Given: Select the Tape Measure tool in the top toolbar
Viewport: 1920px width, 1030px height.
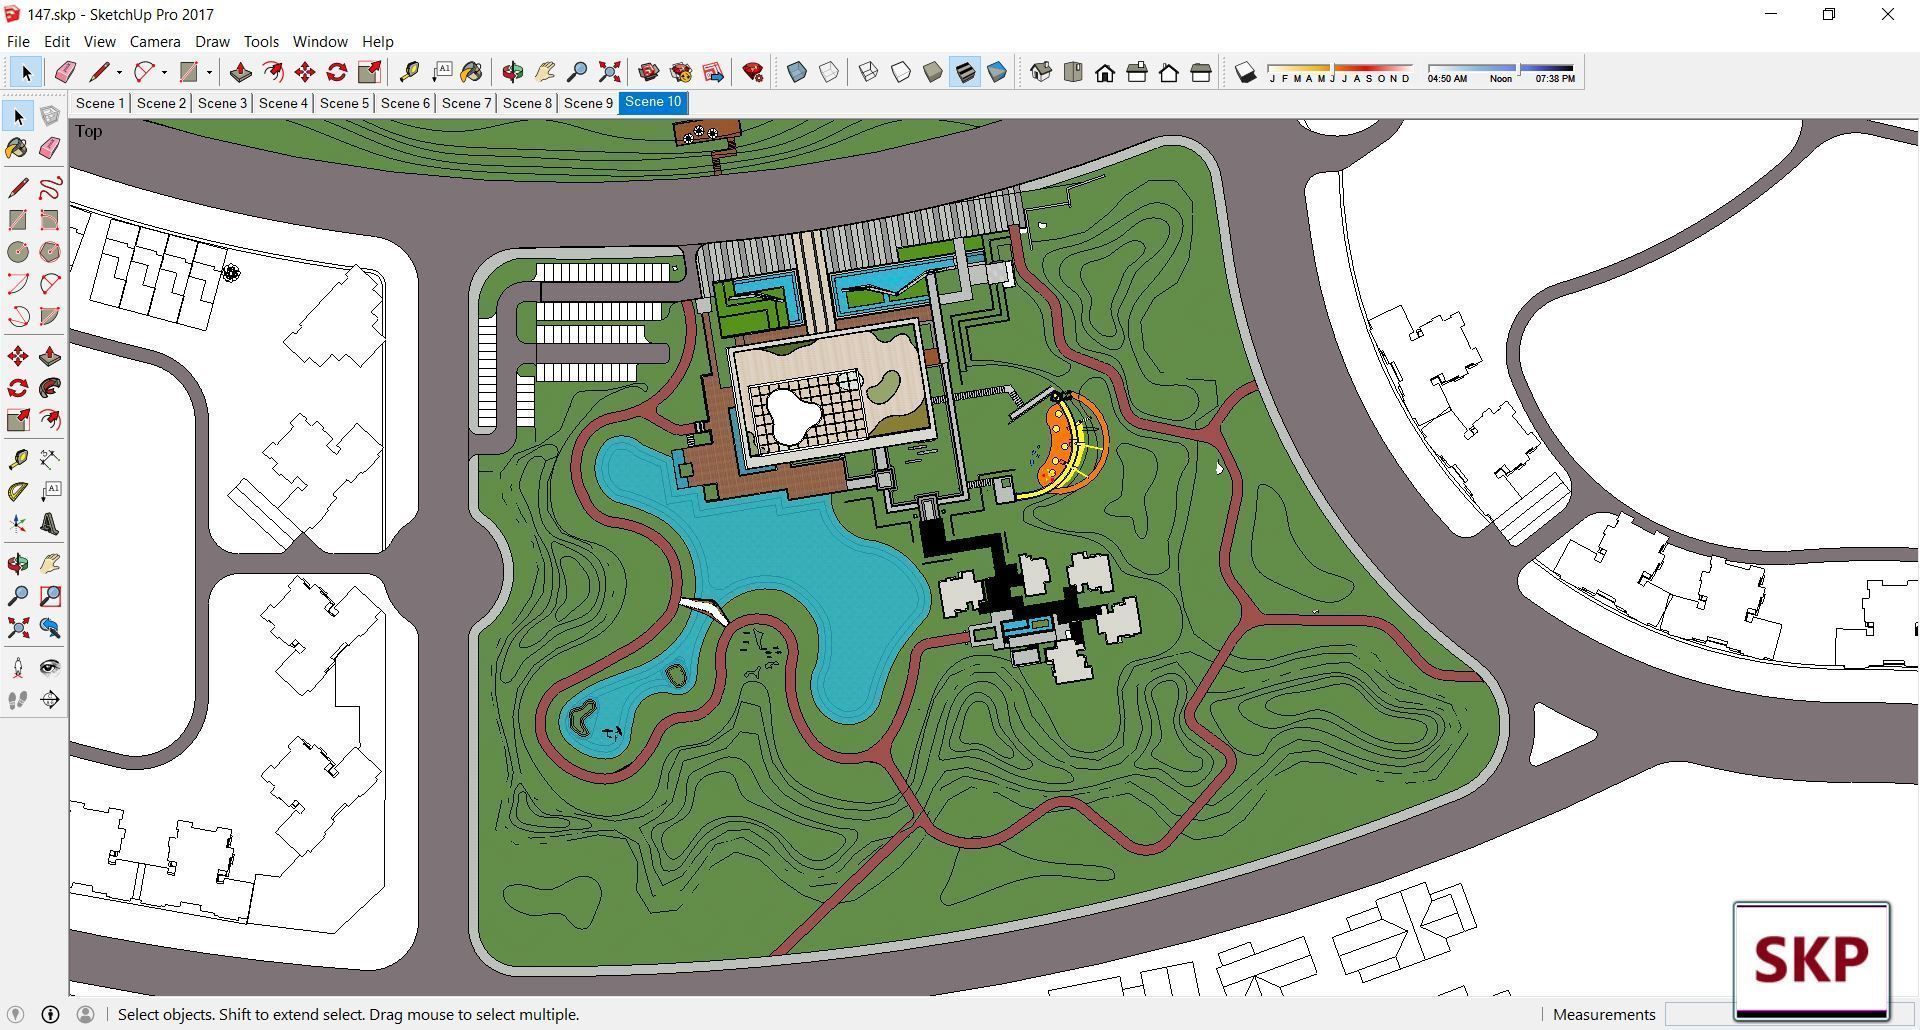Looking at the screenshot, I should (408, 72).
